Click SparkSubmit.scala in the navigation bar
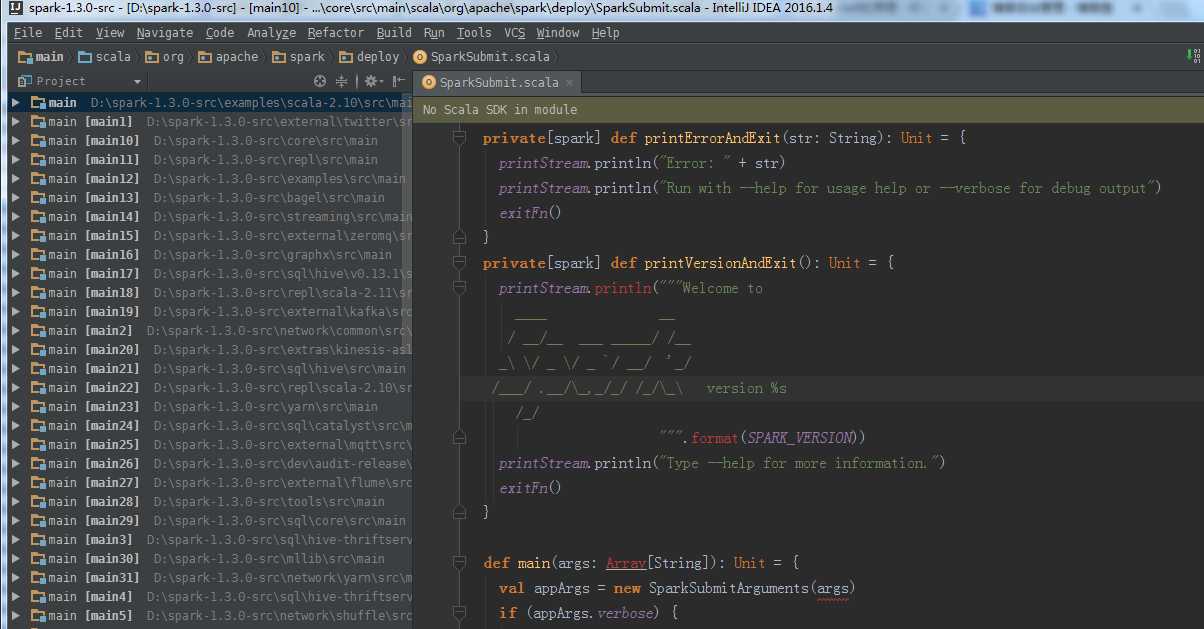The height and width of the screenshot is (629, 1204). click(481, 57)
